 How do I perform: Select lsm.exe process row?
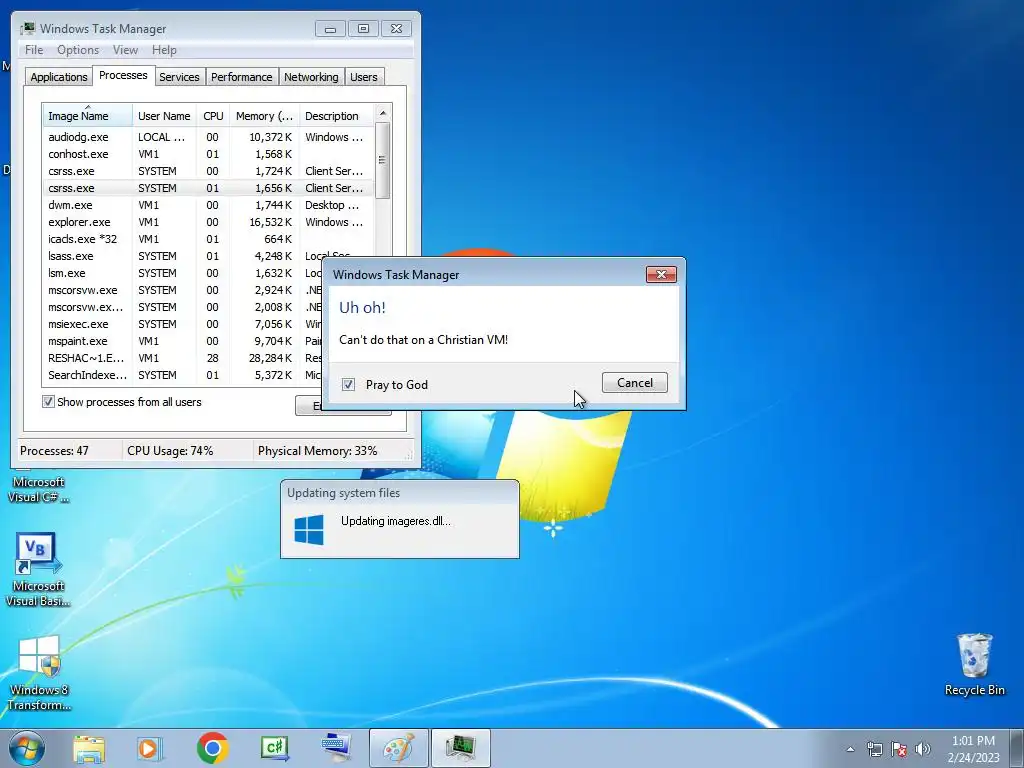coord(183,273)
